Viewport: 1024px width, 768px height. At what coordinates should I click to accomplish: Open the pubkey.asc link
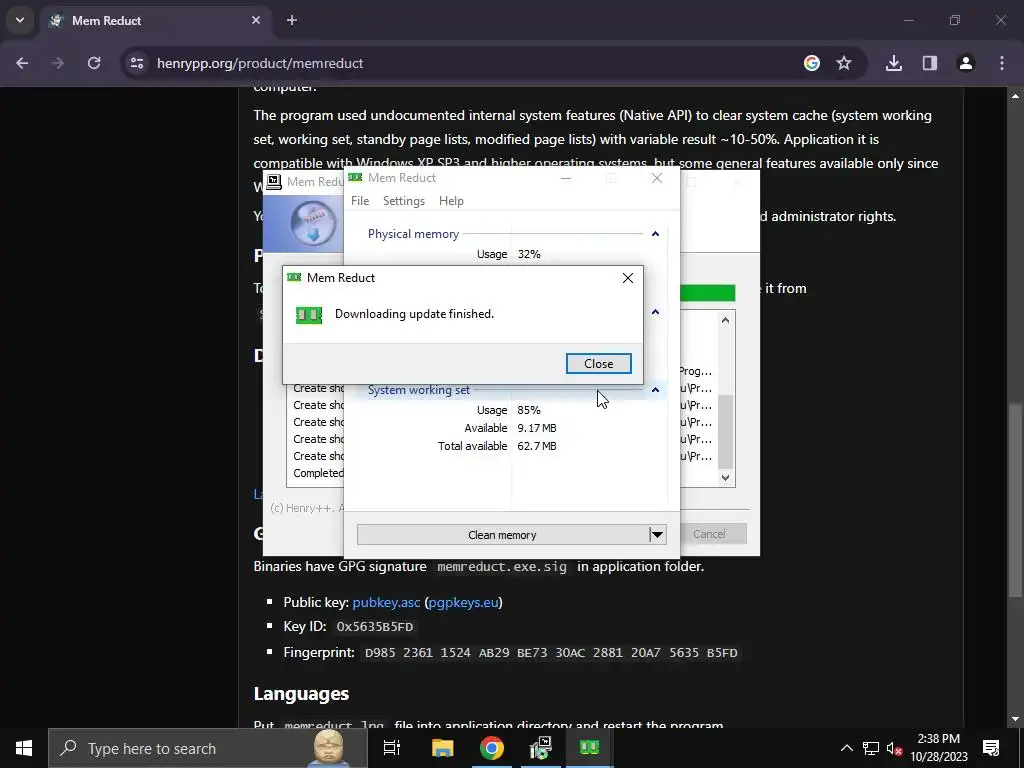[386, 603]
